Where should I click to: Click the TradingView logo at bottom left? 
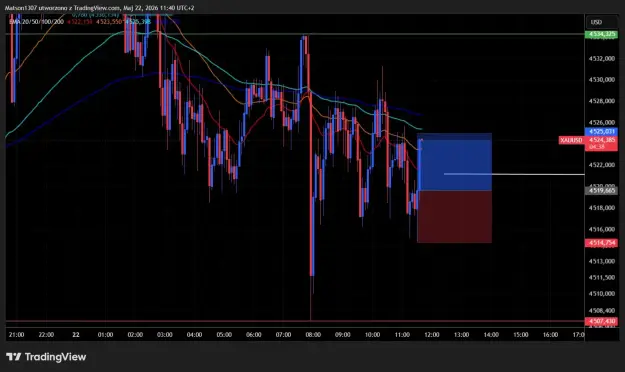pyautogui.click(x=46, y=357)
